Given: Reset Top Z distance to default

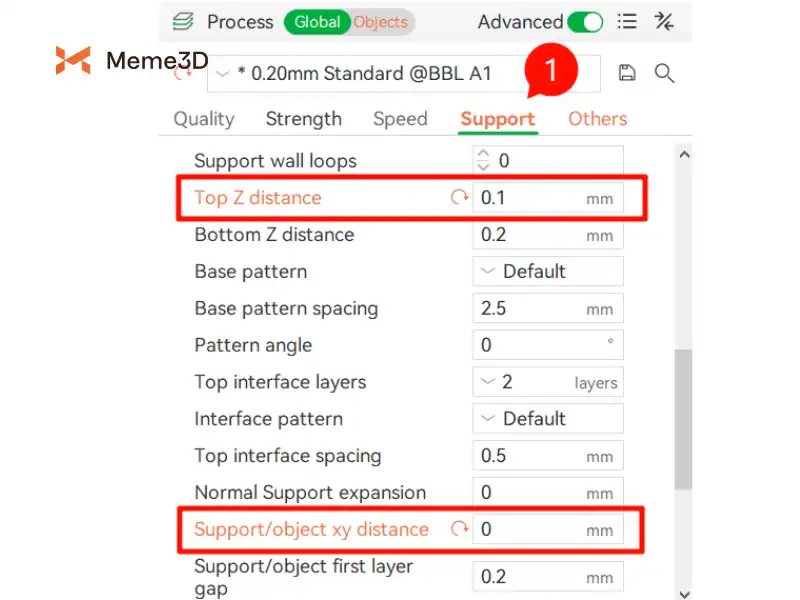Looking at the screenshot, I should coord(459,198).
